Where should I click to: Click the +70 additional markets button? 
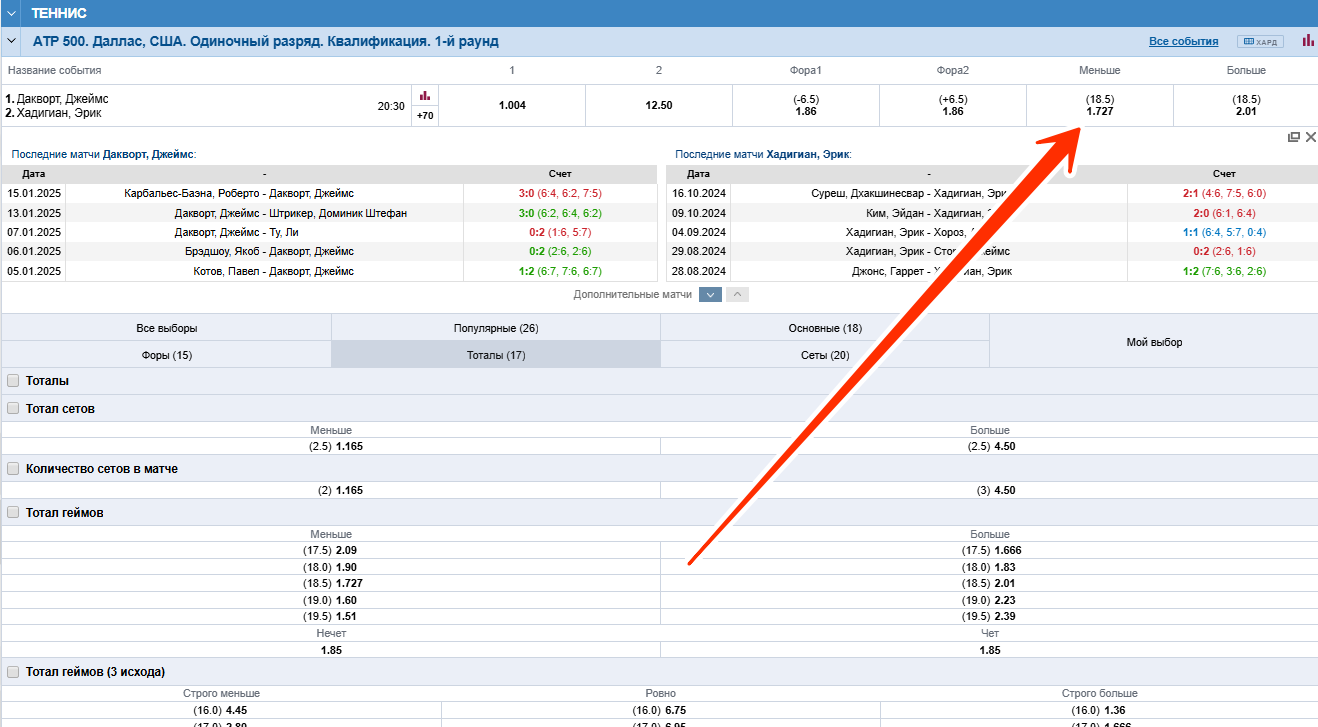425,116
